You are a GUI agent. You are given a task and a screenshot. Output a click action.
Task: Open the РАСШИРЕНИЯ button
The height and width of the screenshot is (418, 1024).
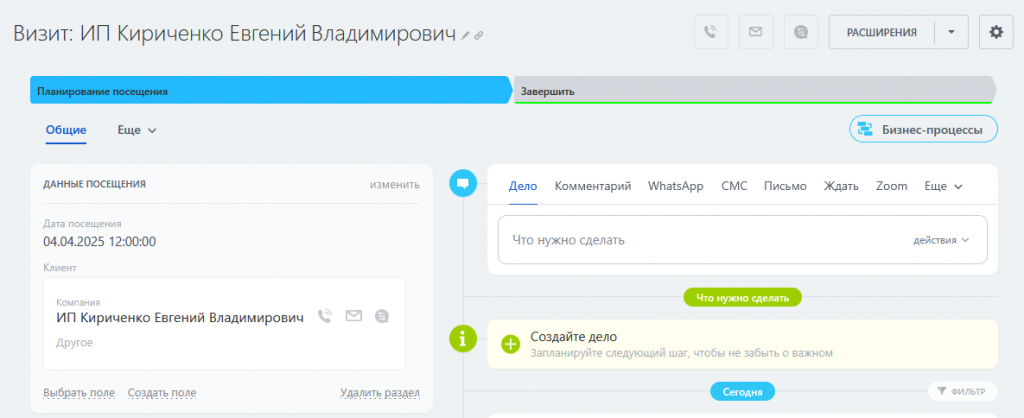tap(882, 32)
